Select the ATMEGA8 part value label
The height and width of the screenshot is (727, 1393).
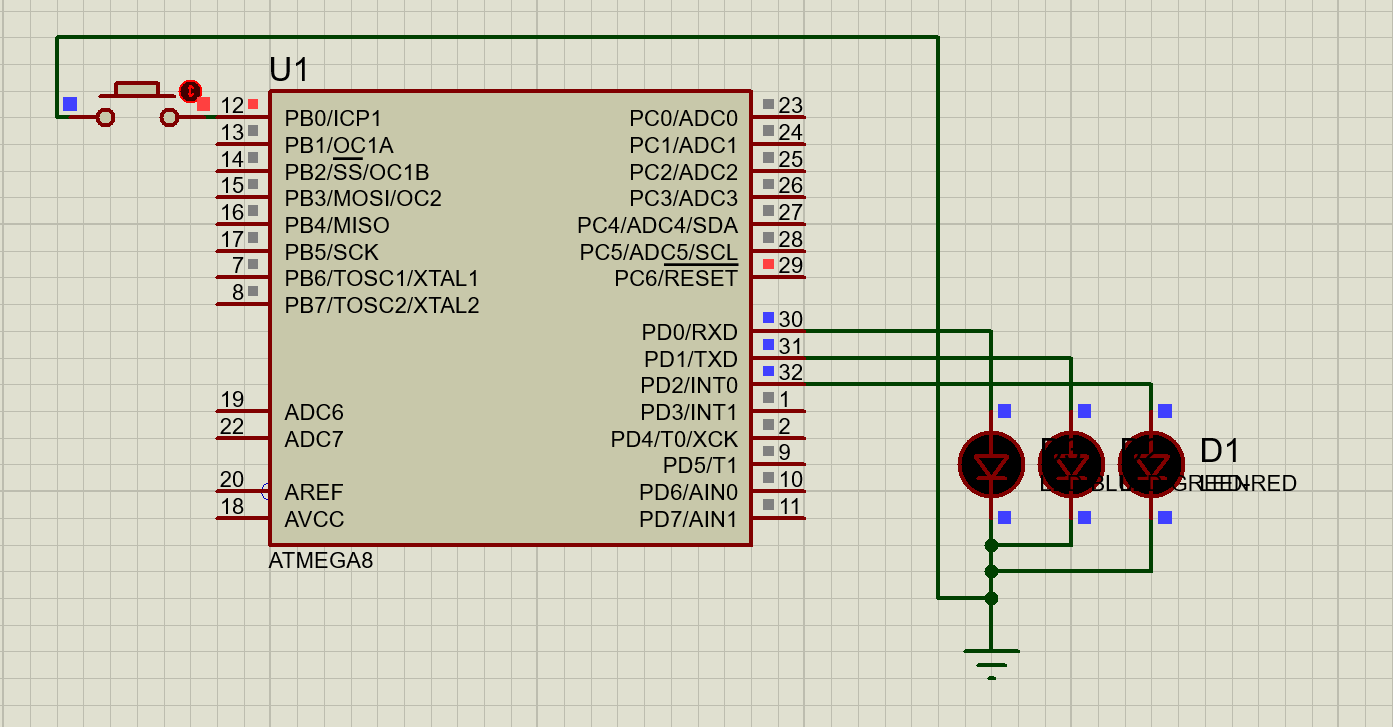(321, 561)
